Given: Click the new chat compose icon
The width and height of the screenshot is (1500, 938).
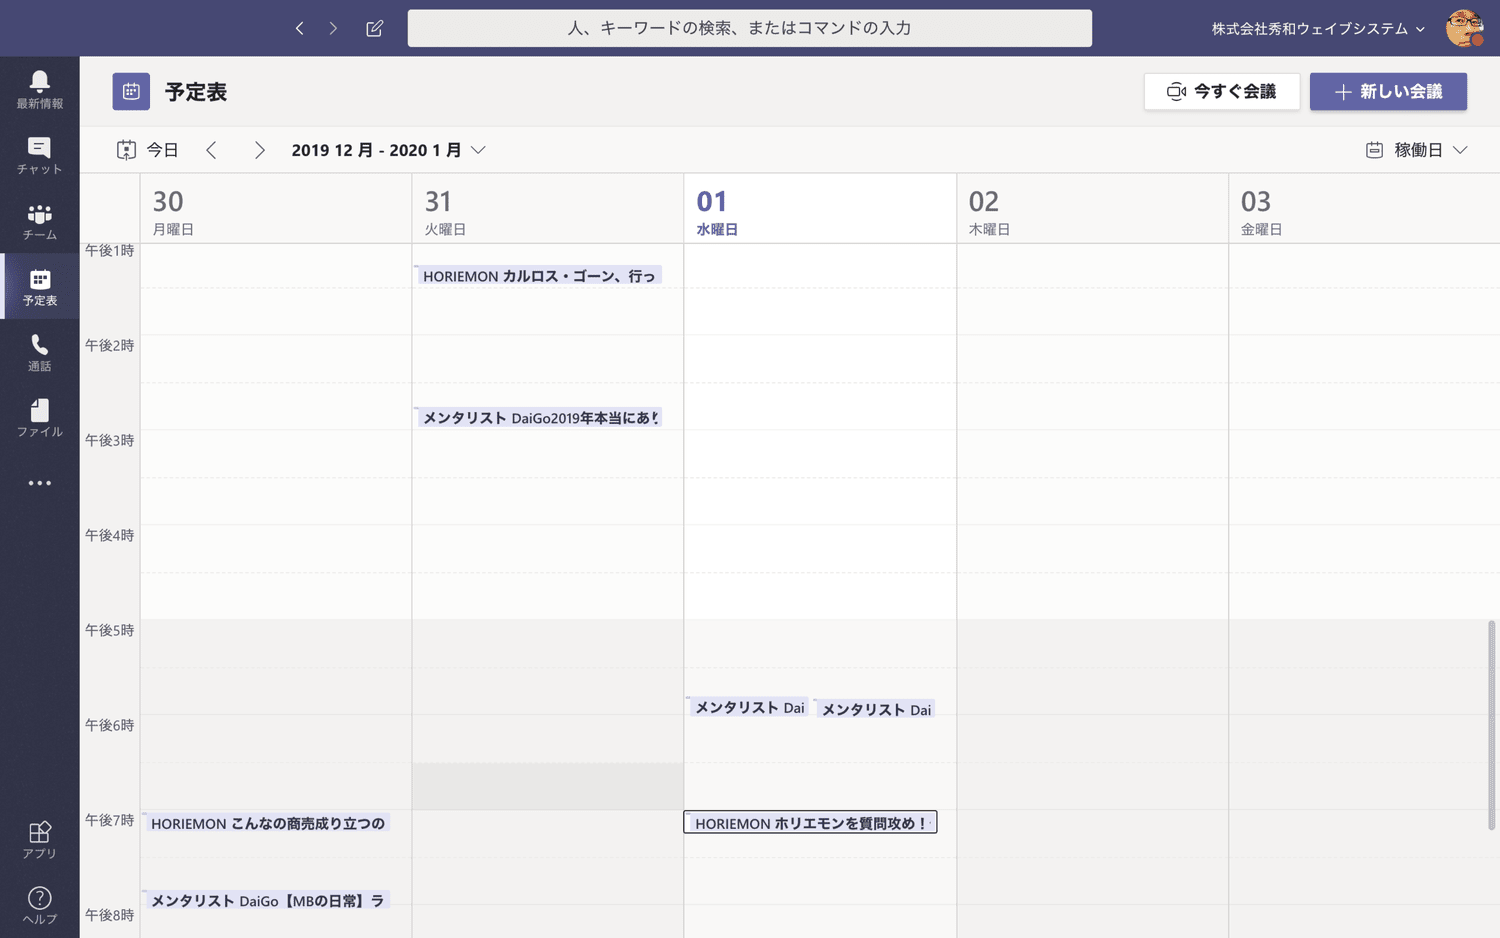Looking at the screenshot, I should (374, 28).
